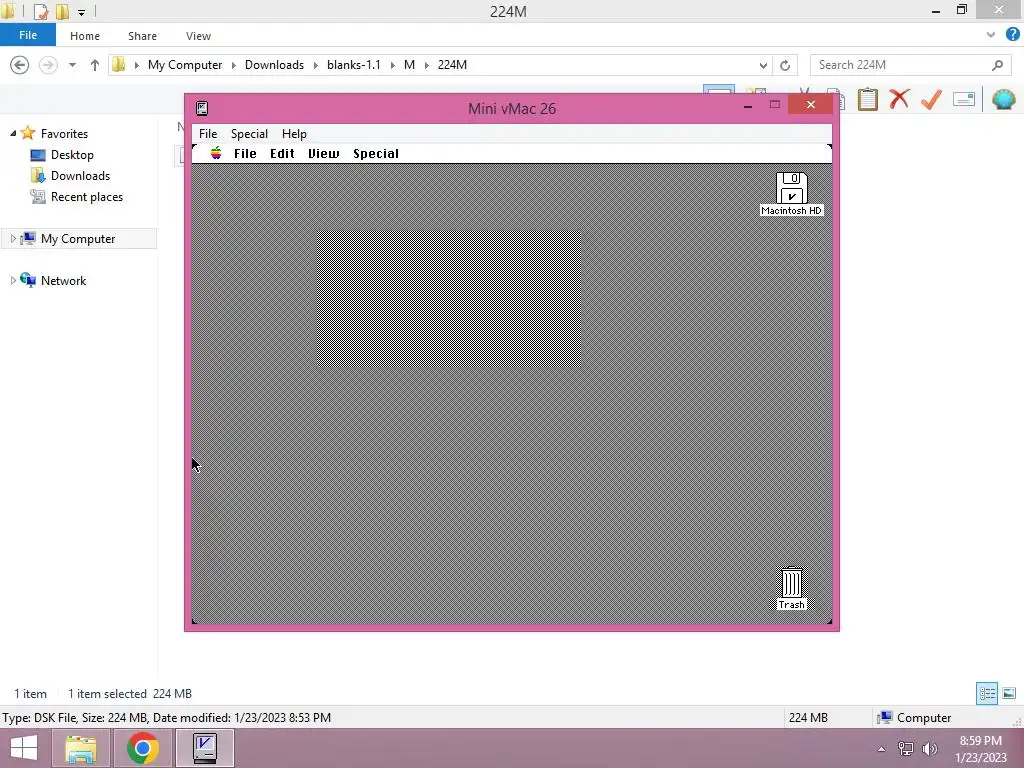The width and height of the screenshot is (1024, 768).
Task: Open the emulated Mac File menu
Action: pyautogui.click(x=245, y=153)
